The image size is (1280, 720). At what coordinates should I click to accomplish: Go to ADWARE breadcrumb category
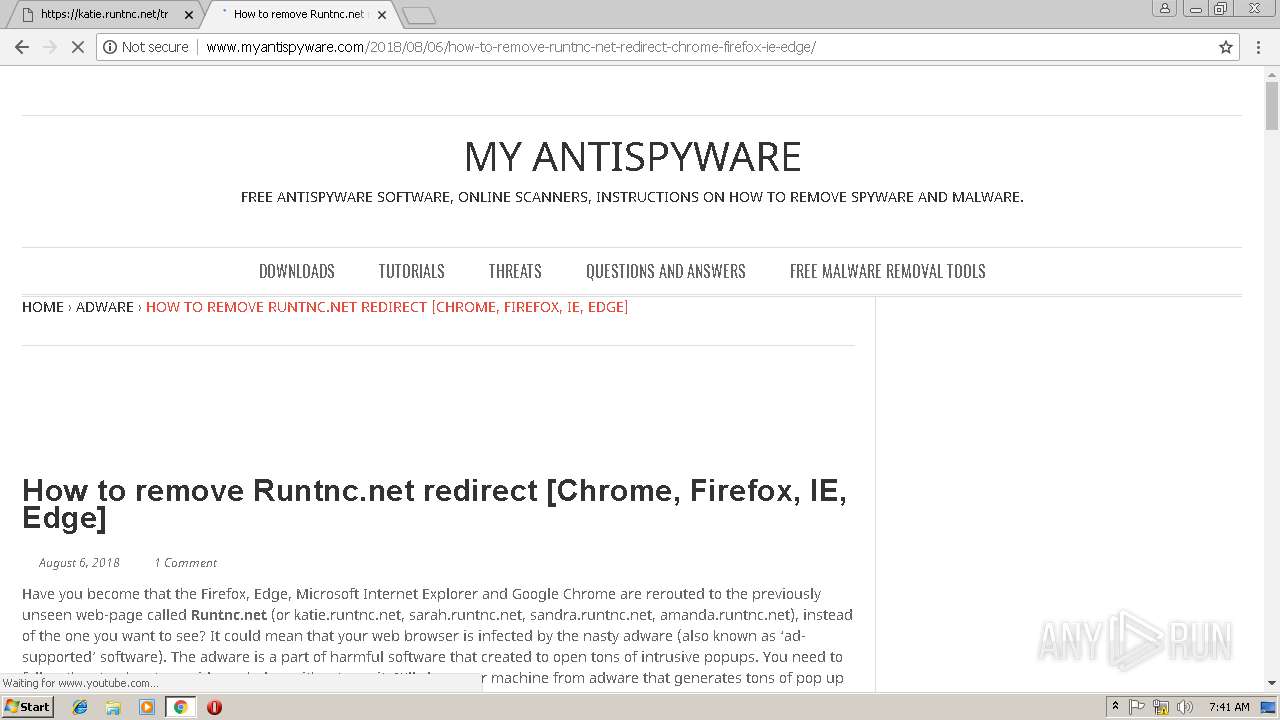(105, 307)
